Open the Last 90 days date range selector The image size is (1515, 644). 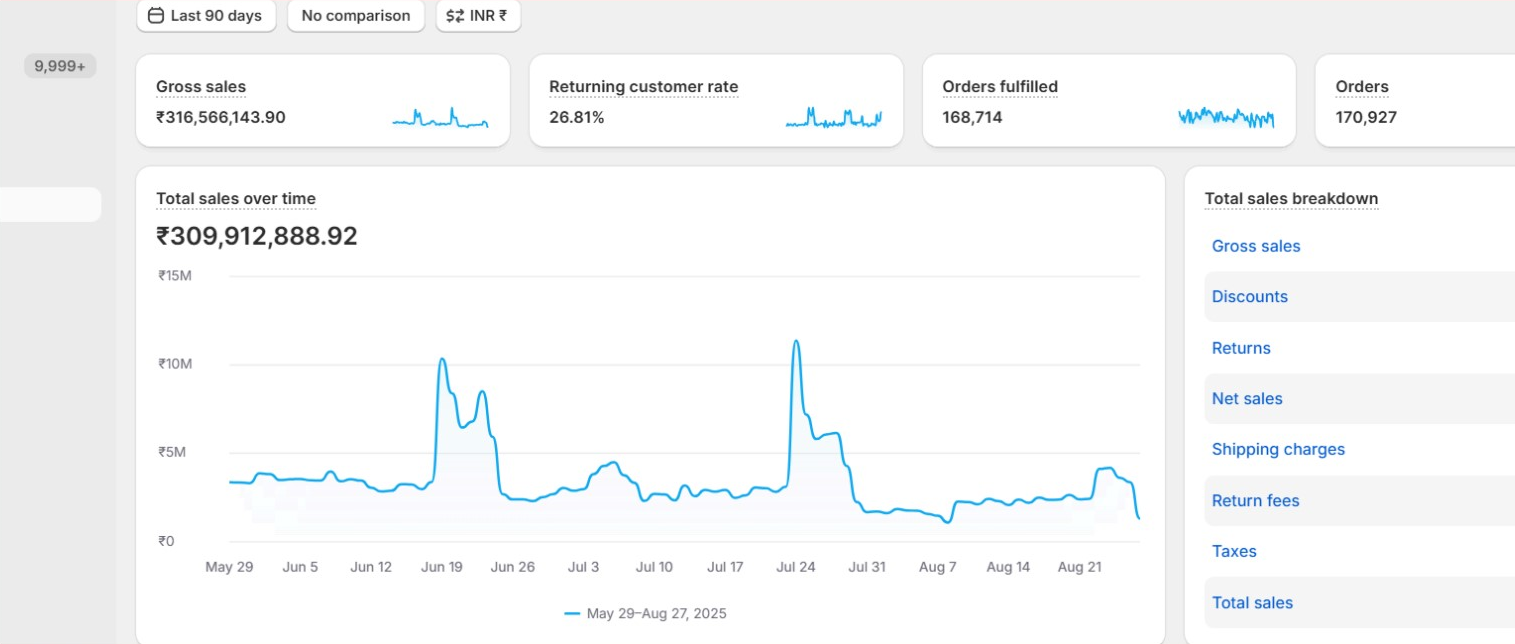click(206, 15)
